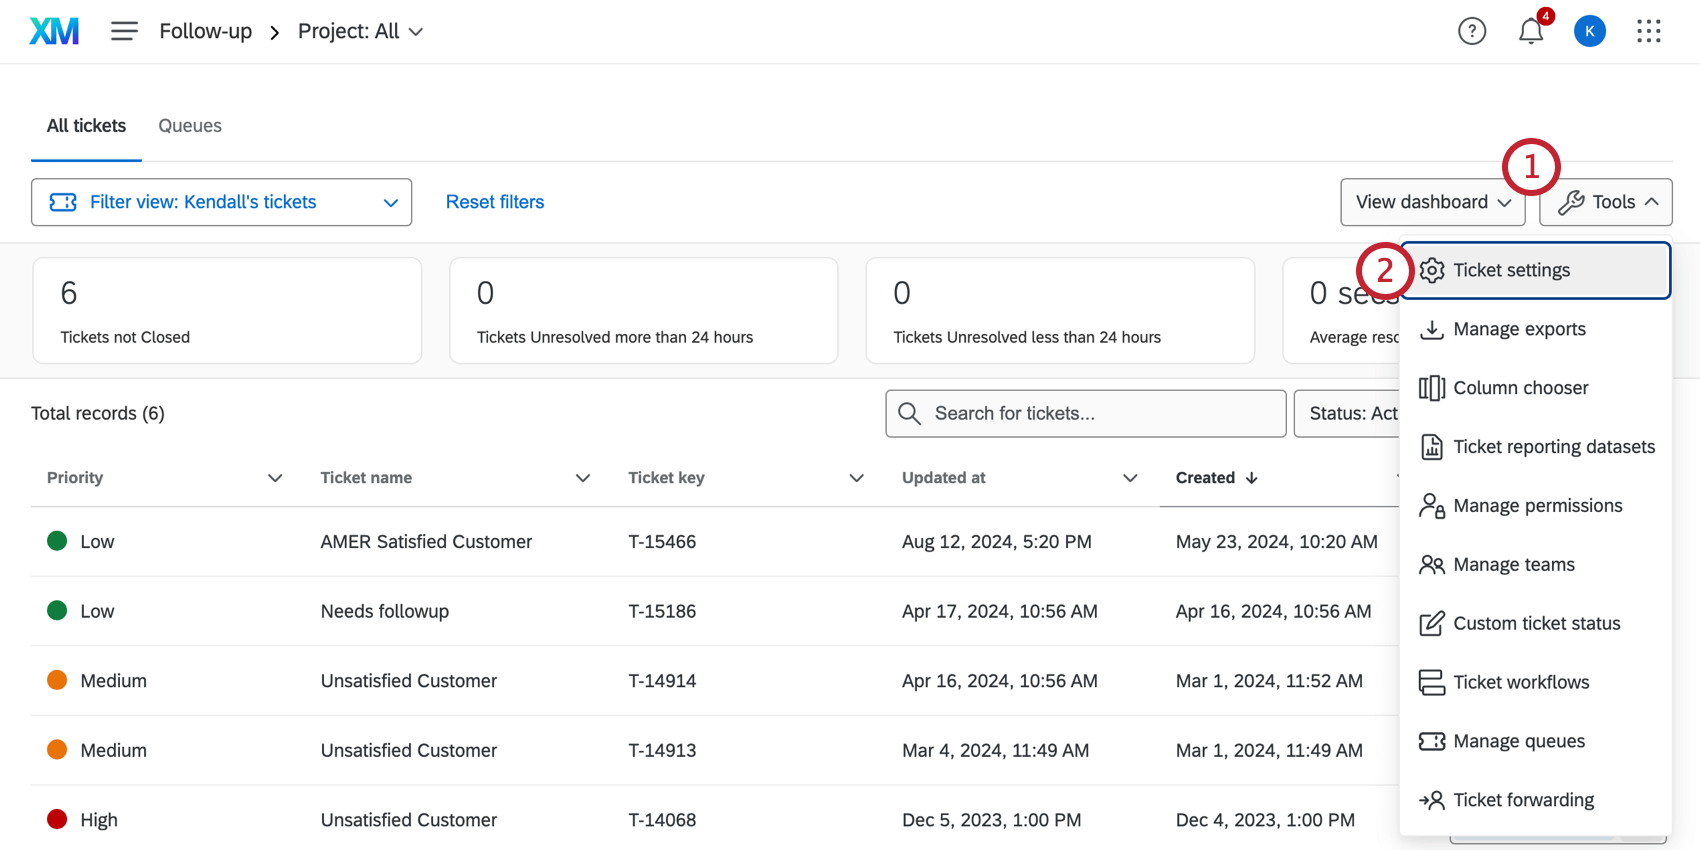1700x850 pixels.
Task: Click the Custom ticket status pencil icon
Action: point(1432,623)
